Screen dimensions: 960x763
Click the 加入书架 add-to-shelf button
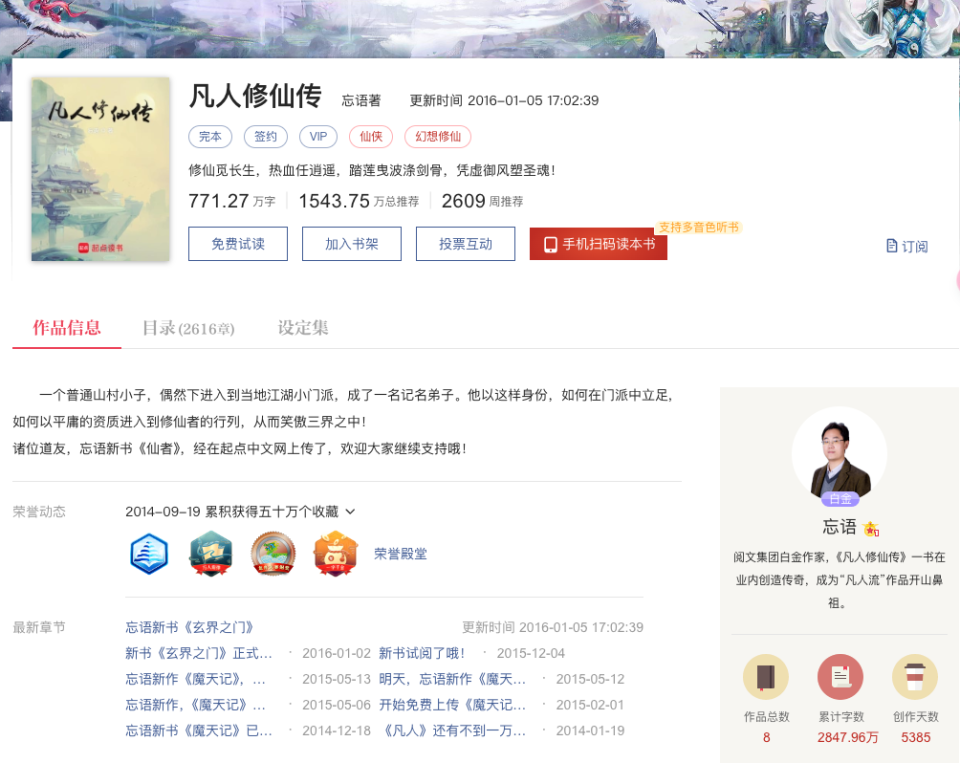[x=351, y=243]
